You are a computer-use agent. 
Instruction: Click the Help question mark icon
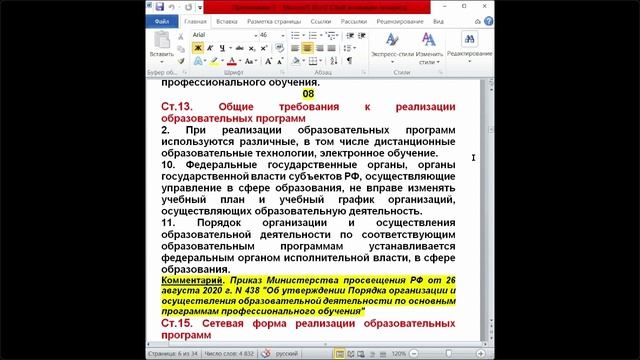click(488, 21)
